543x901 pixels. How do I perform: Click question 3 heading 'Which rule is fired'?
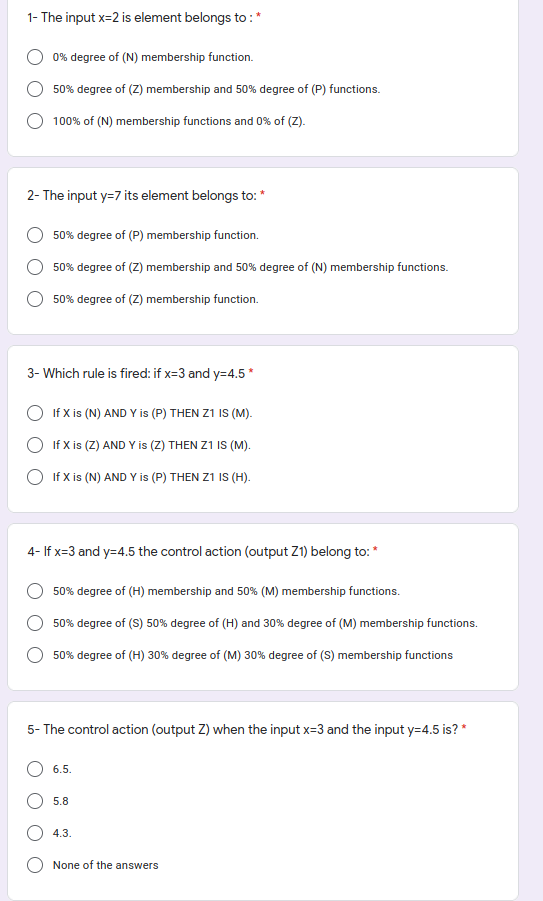[136, 374]
